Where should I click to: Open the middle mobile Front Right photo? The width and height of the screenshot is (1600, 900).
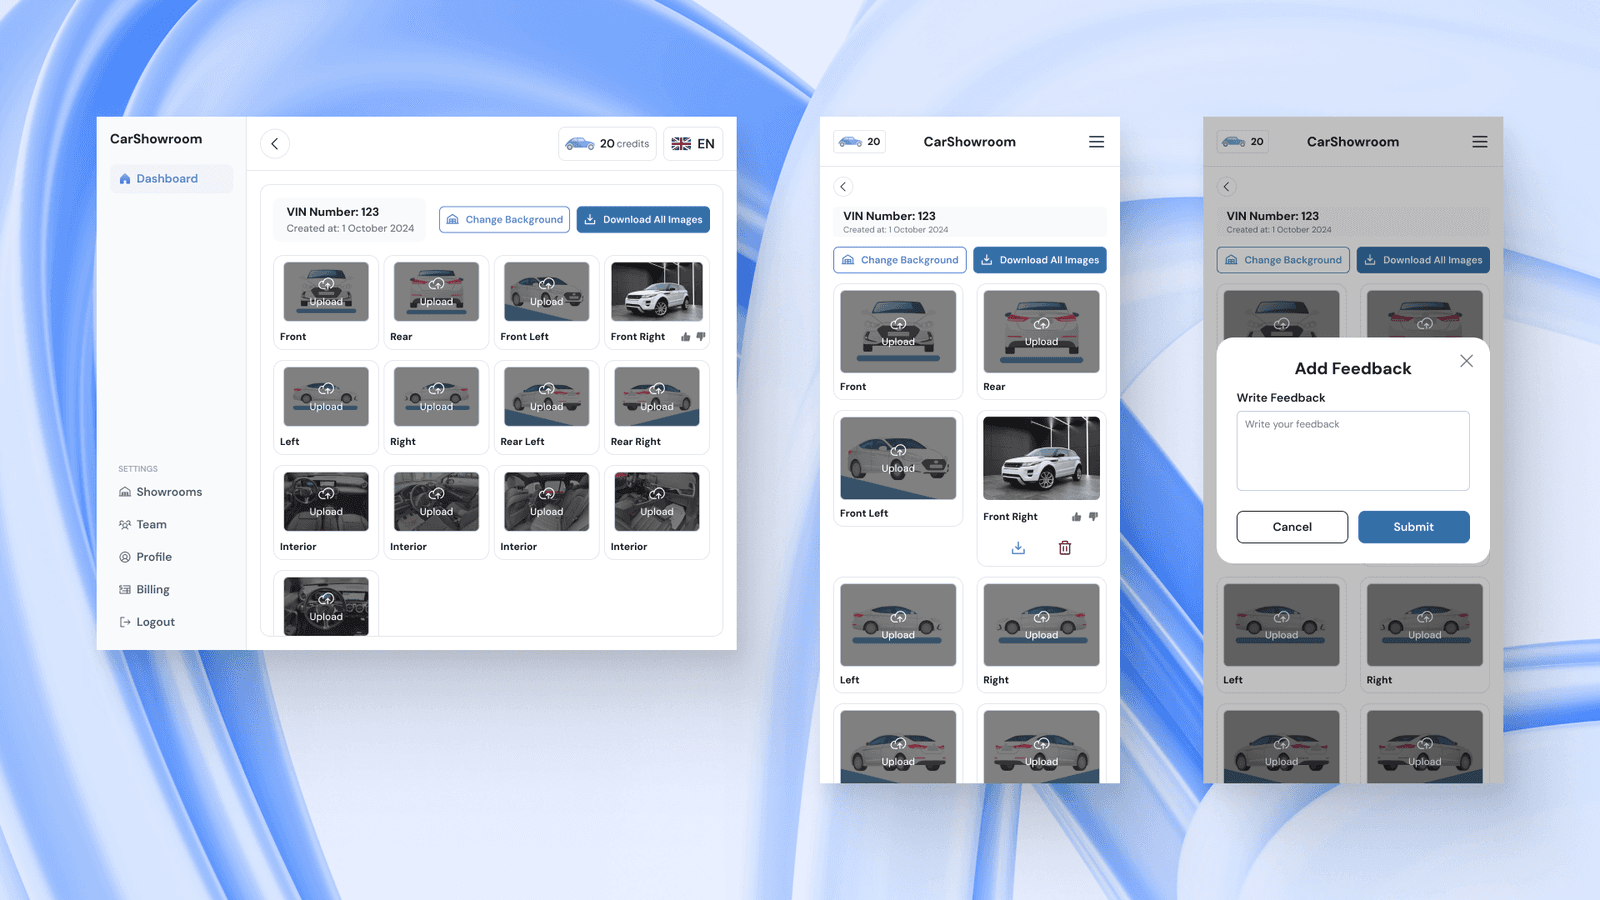pyautogui.click(x=1041, y=458)
